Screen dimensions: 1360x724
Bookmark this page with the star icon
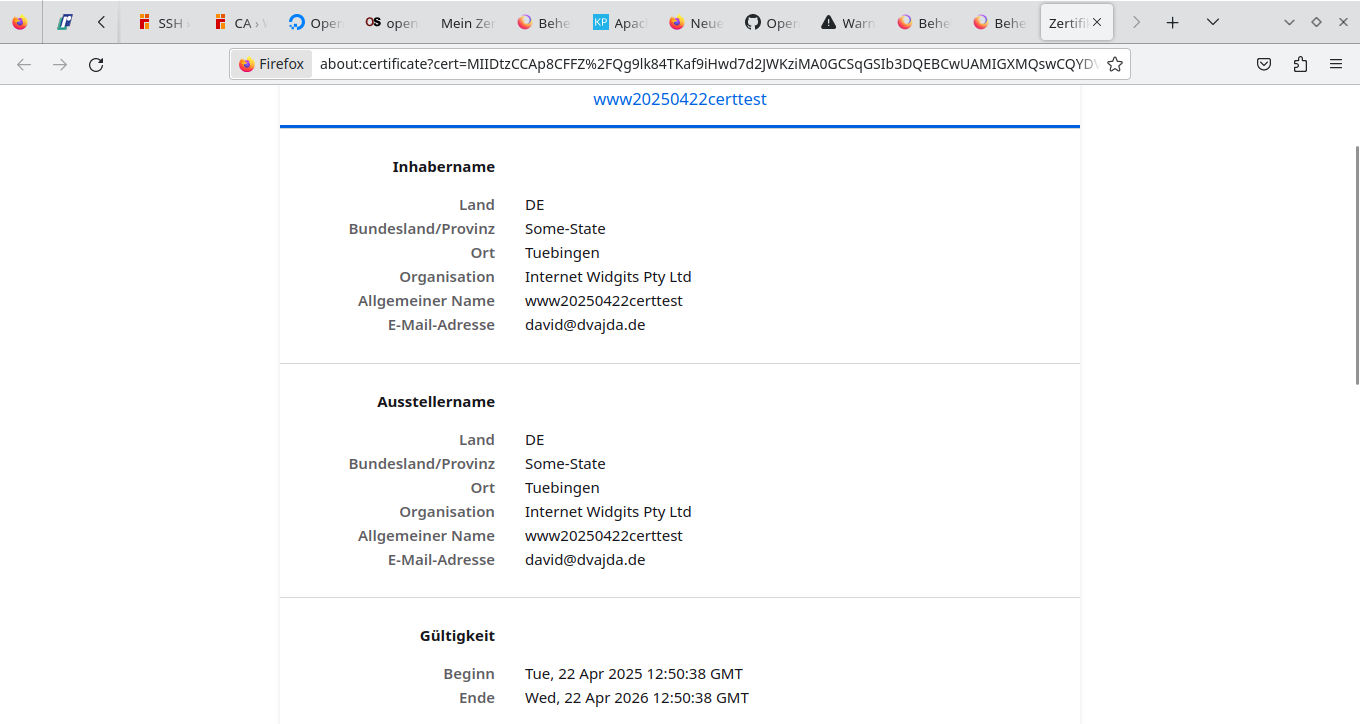tap(1114, 64)
